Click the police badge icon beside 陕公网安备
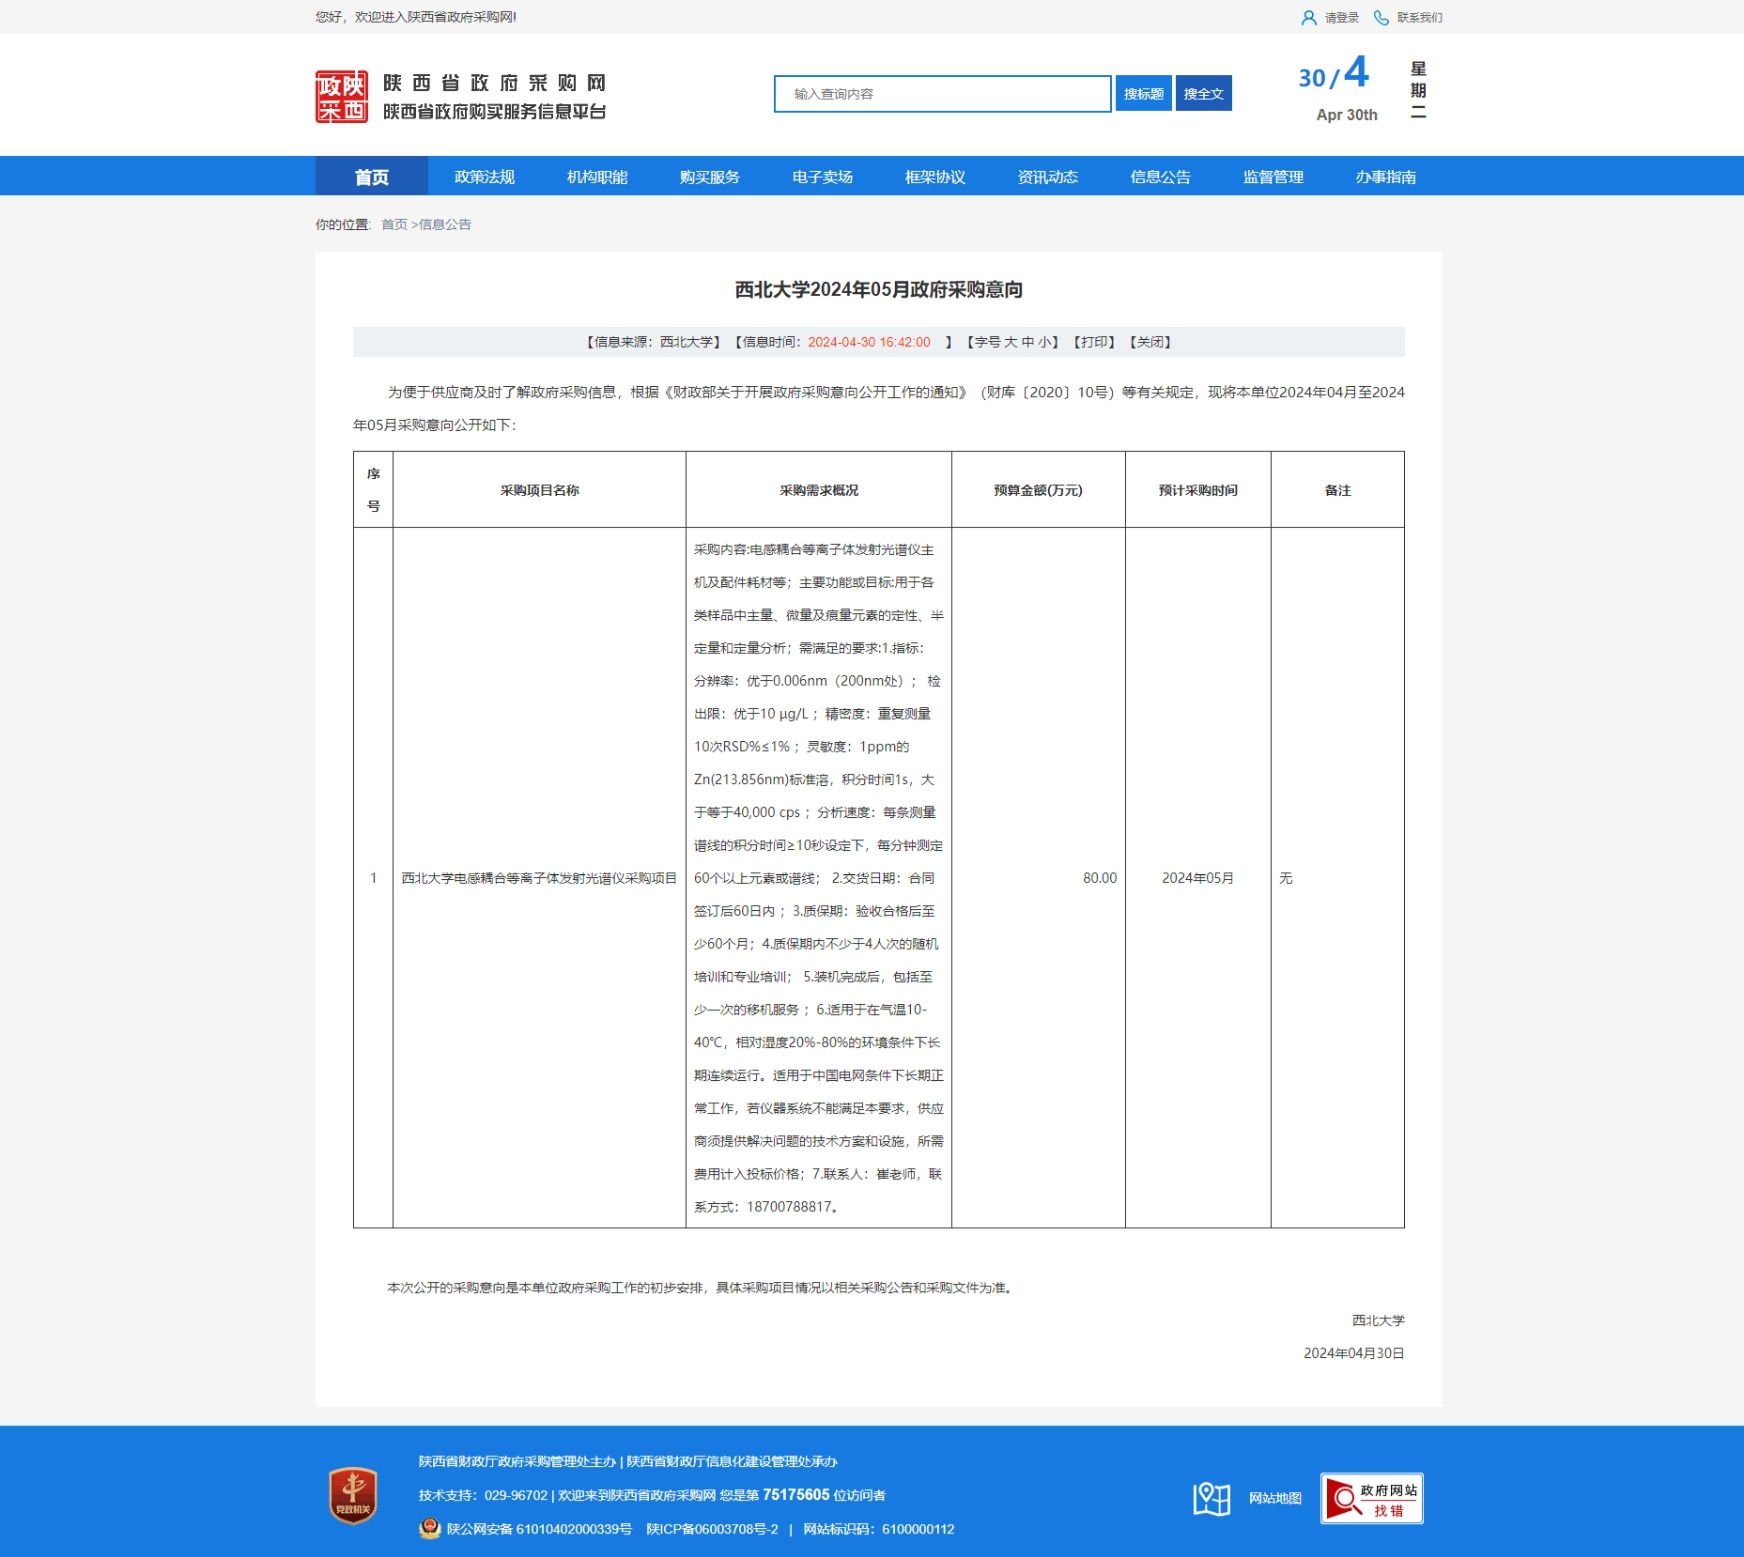Screen dimensions: 1744x1557 [430, 1528]
